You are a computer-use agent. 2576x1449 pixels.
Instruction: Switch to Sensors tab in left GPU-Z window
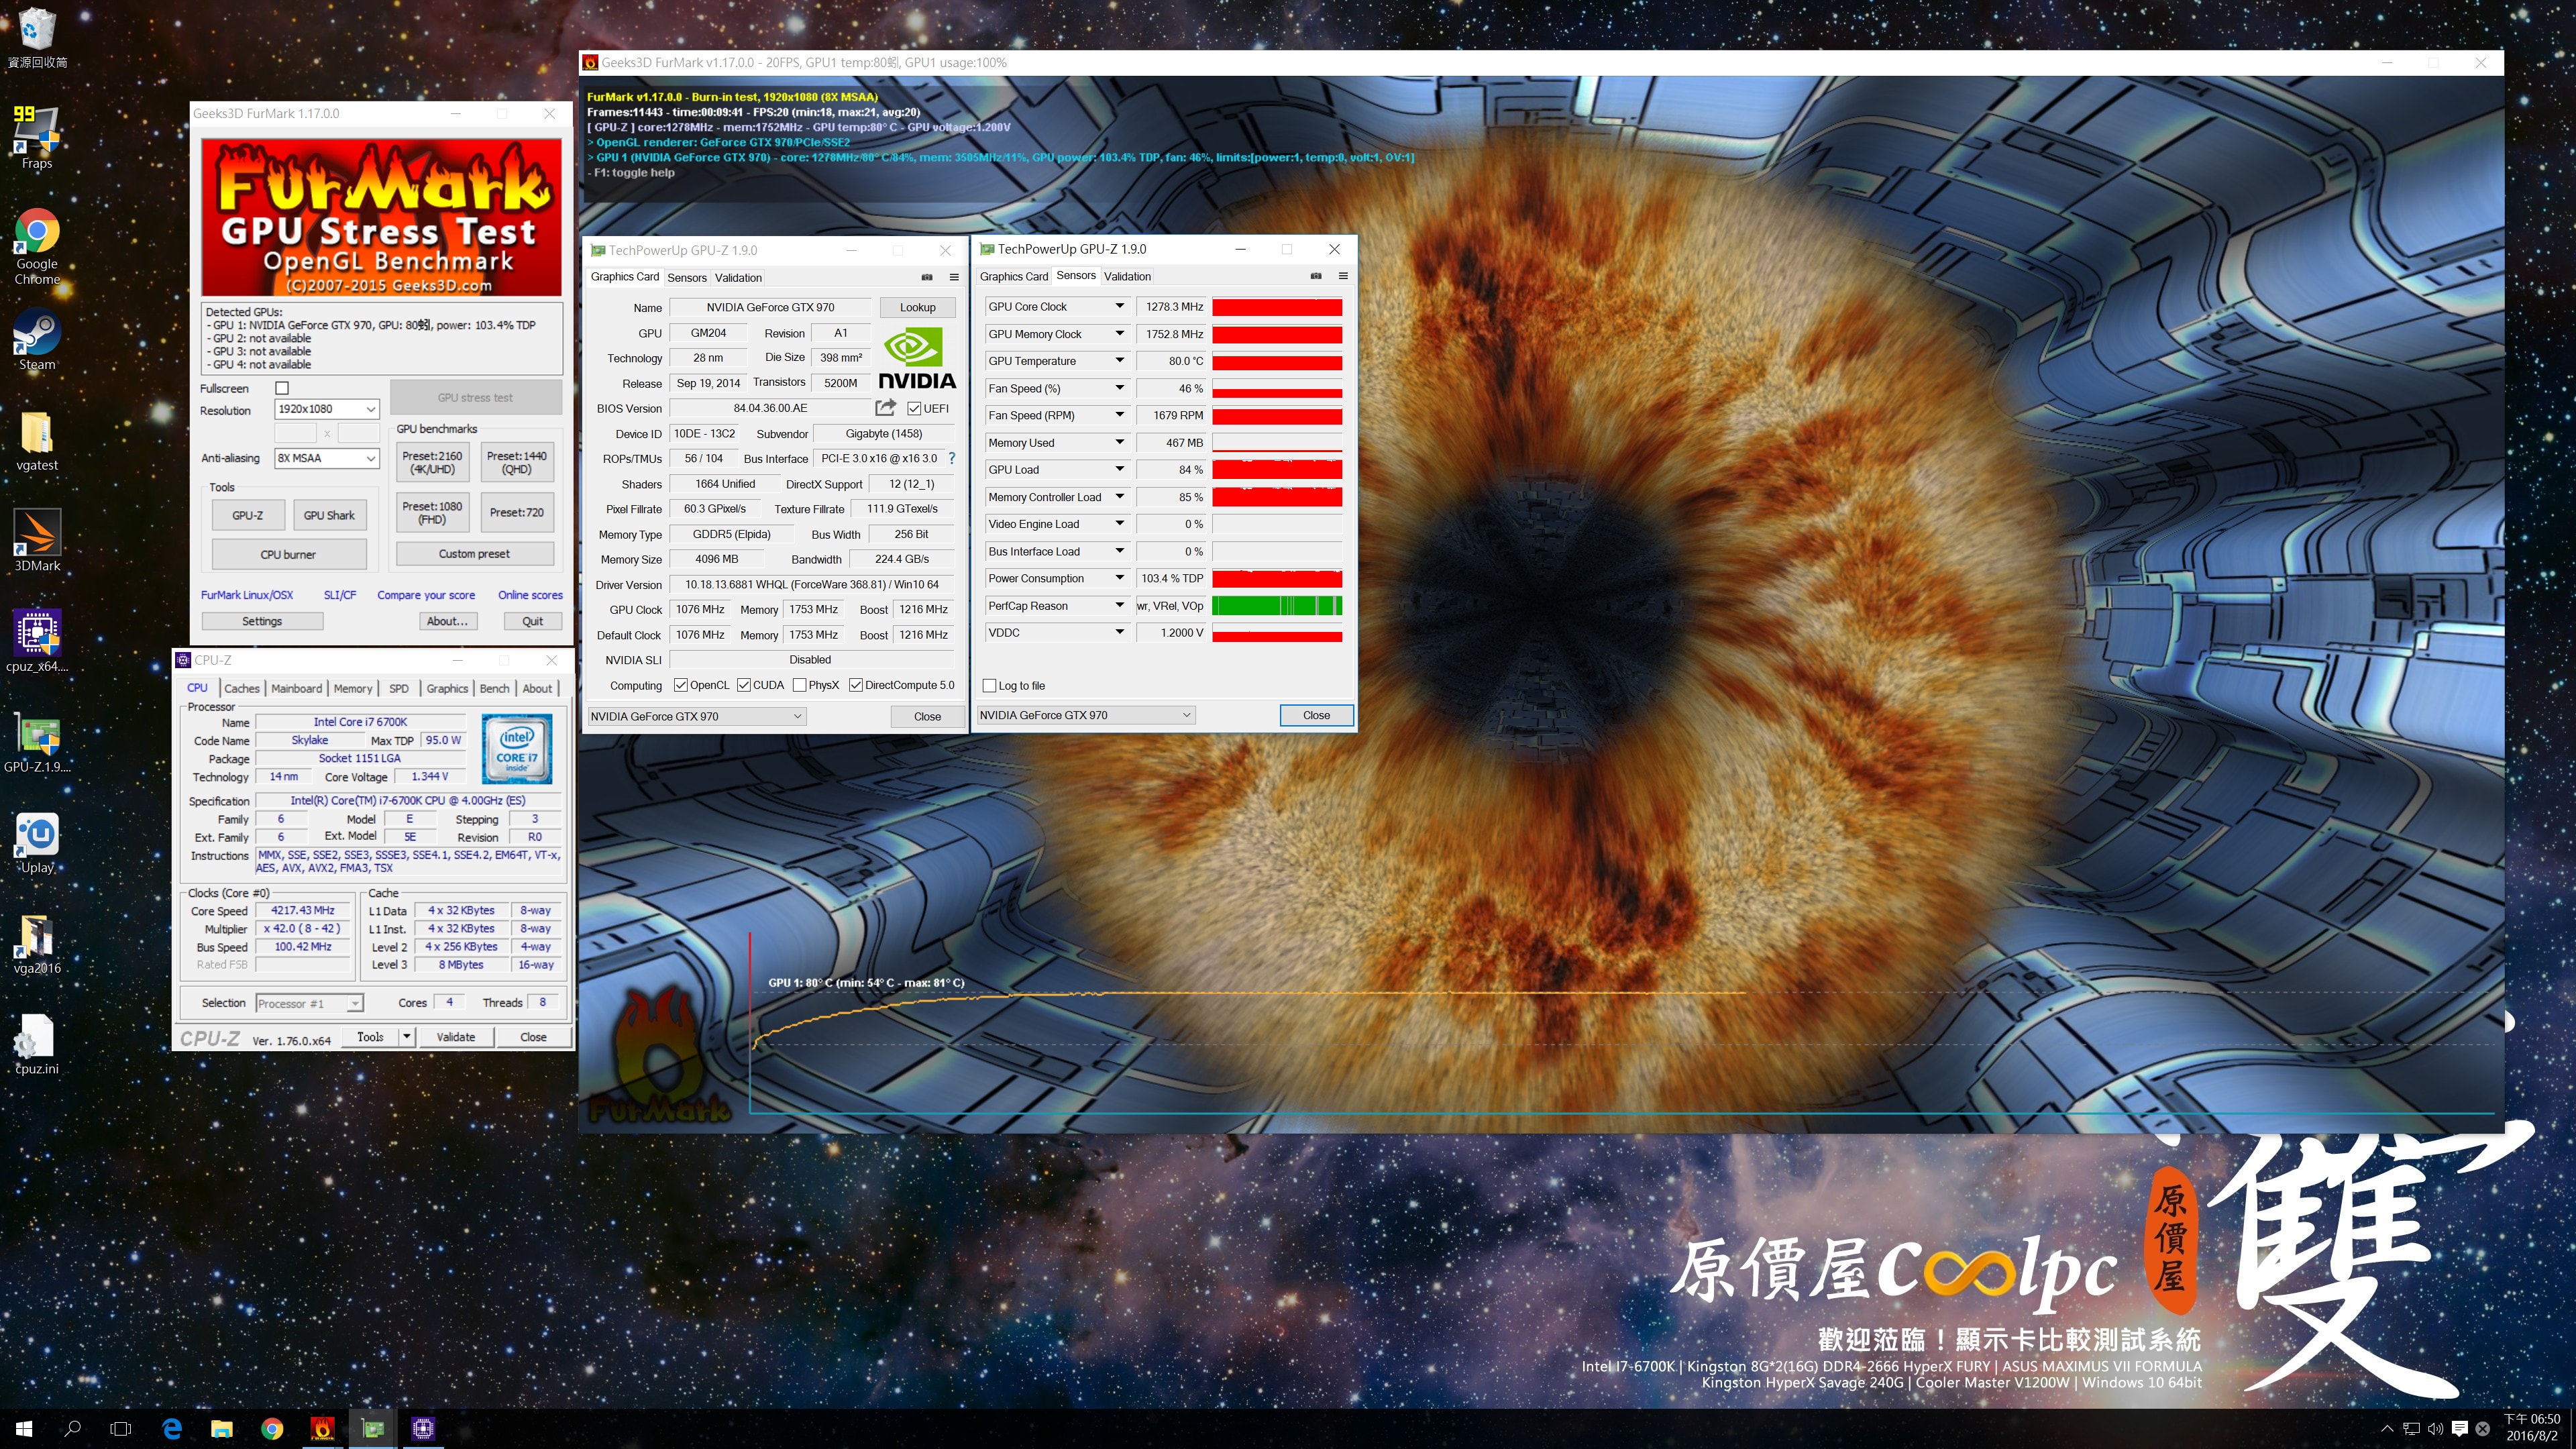(x=687, y=278)
